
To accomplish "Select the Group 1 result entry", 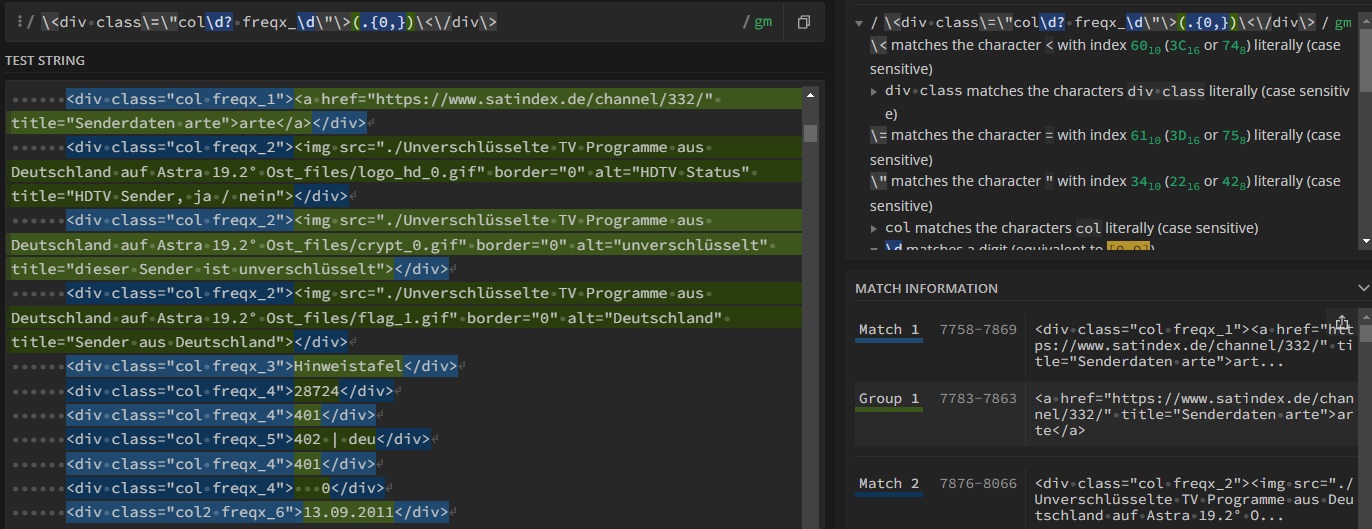I will pos(888,399).
